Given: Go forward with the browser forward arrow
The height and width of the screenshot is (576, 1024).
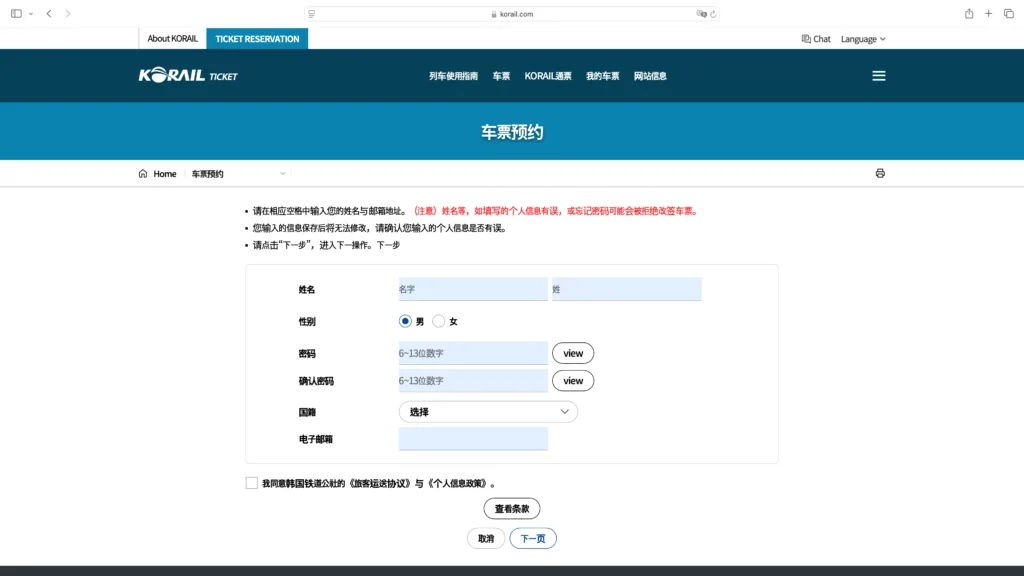Looking at the screenshot, I should tap(68, 14).
